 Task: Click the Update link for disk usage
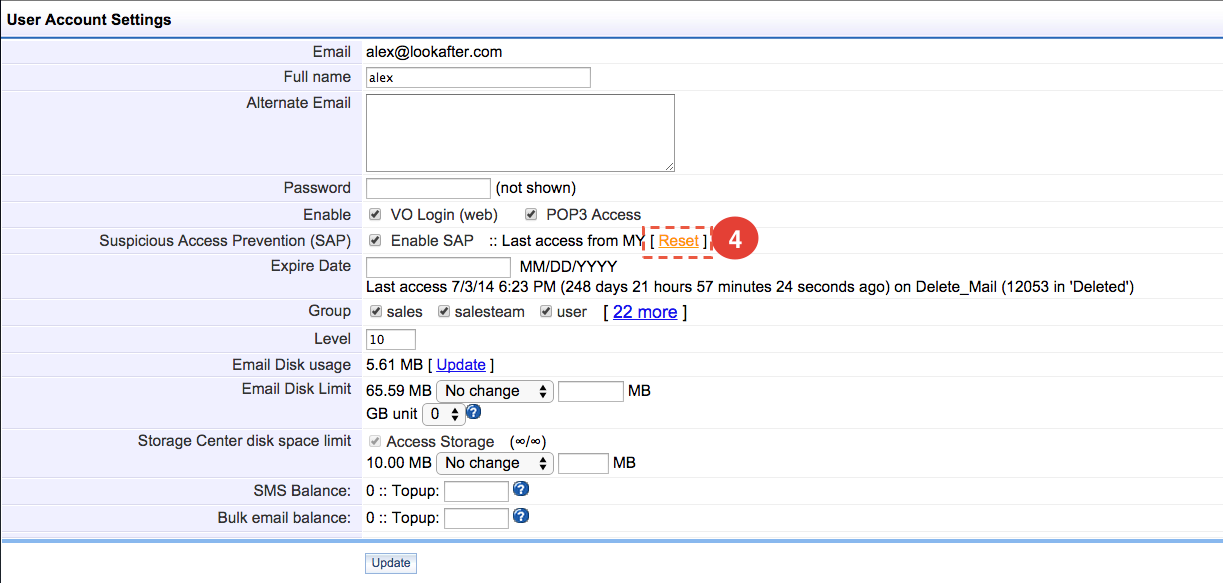(461, 365)
